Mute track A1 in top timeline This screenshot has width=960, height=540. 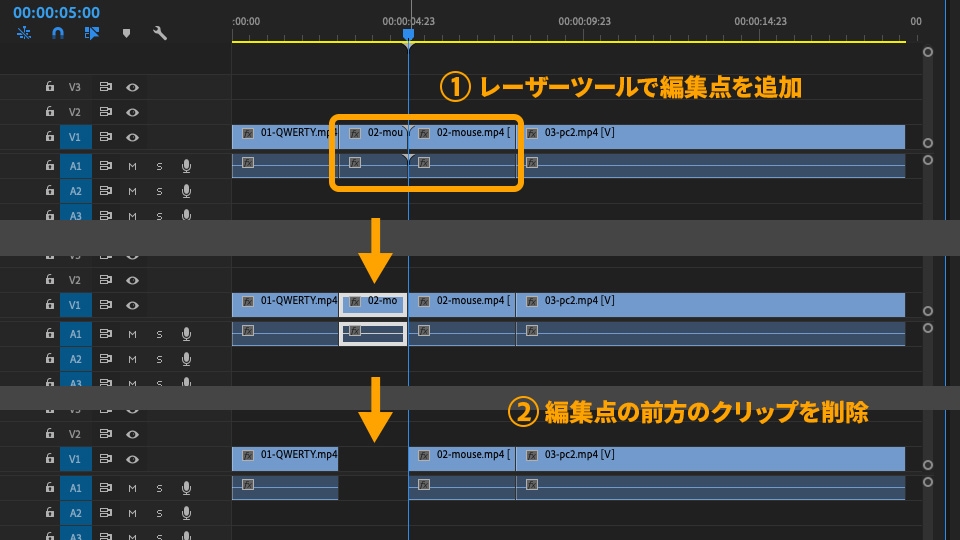pos(132,167)
